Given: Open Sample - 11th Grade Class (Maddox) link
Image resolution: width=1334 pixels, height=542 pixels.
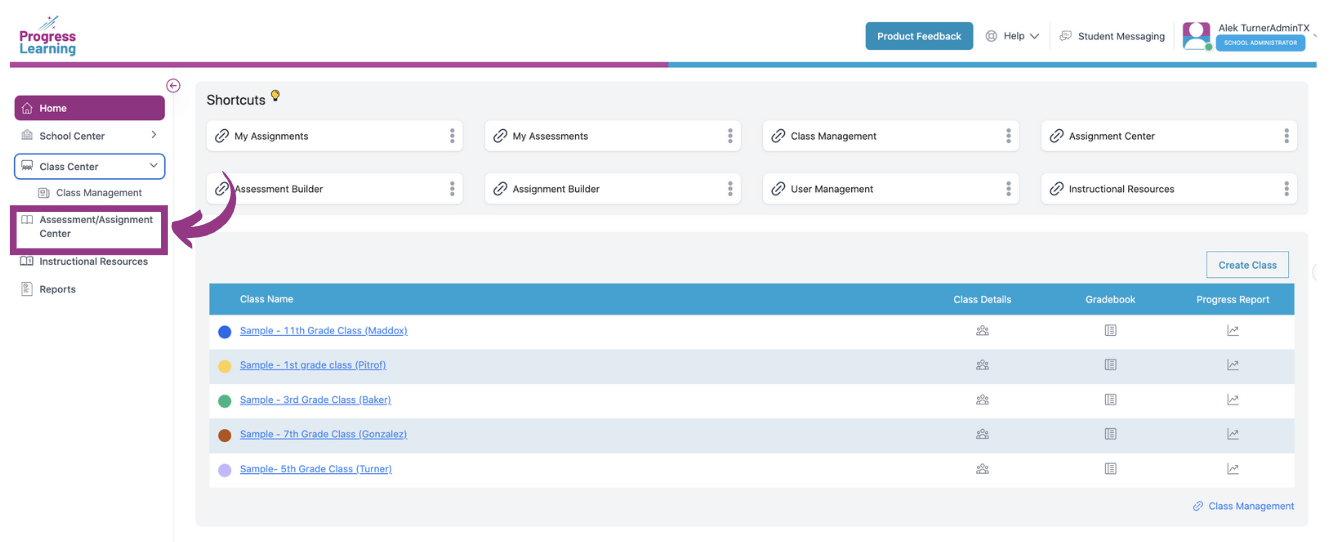Looking at the screenshot, I should coord(323,331).
